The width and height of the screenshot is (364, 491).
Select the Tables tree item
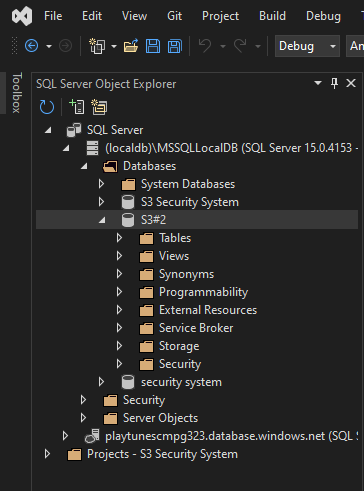pos(175,238)
